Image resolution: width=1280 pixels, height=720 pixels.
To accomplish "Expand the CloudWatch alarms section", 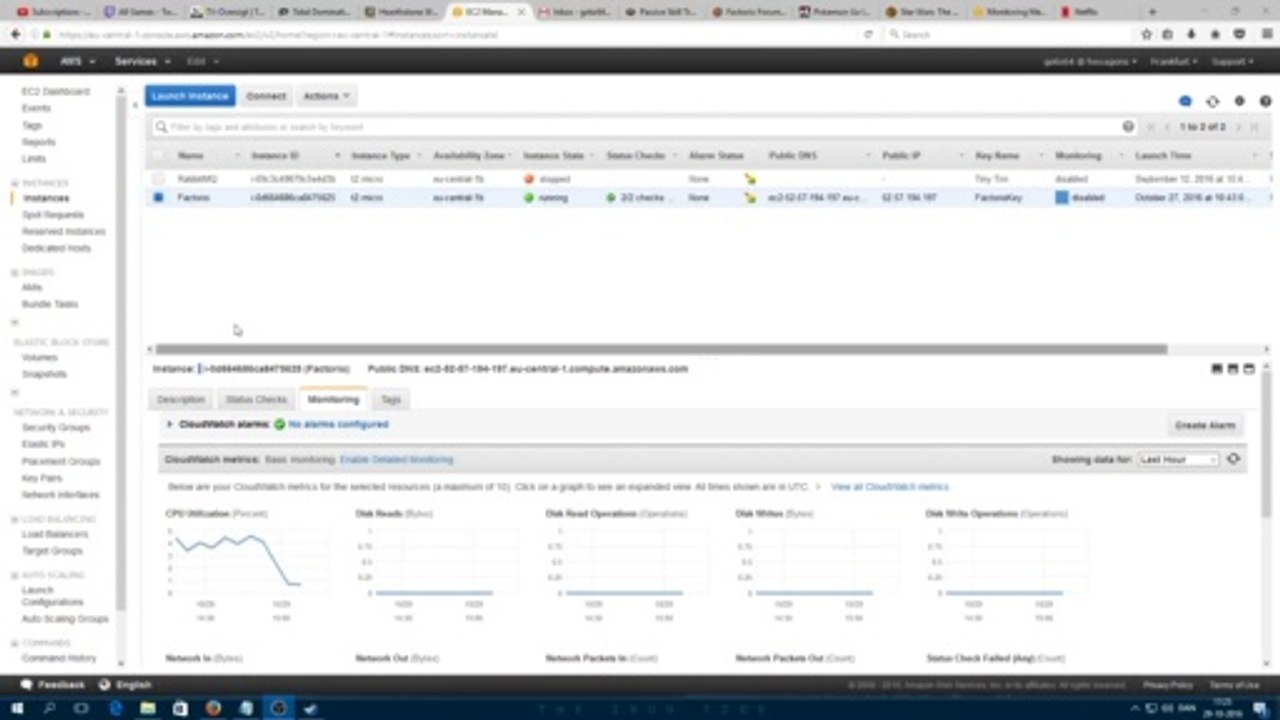I will click(170, 424).
